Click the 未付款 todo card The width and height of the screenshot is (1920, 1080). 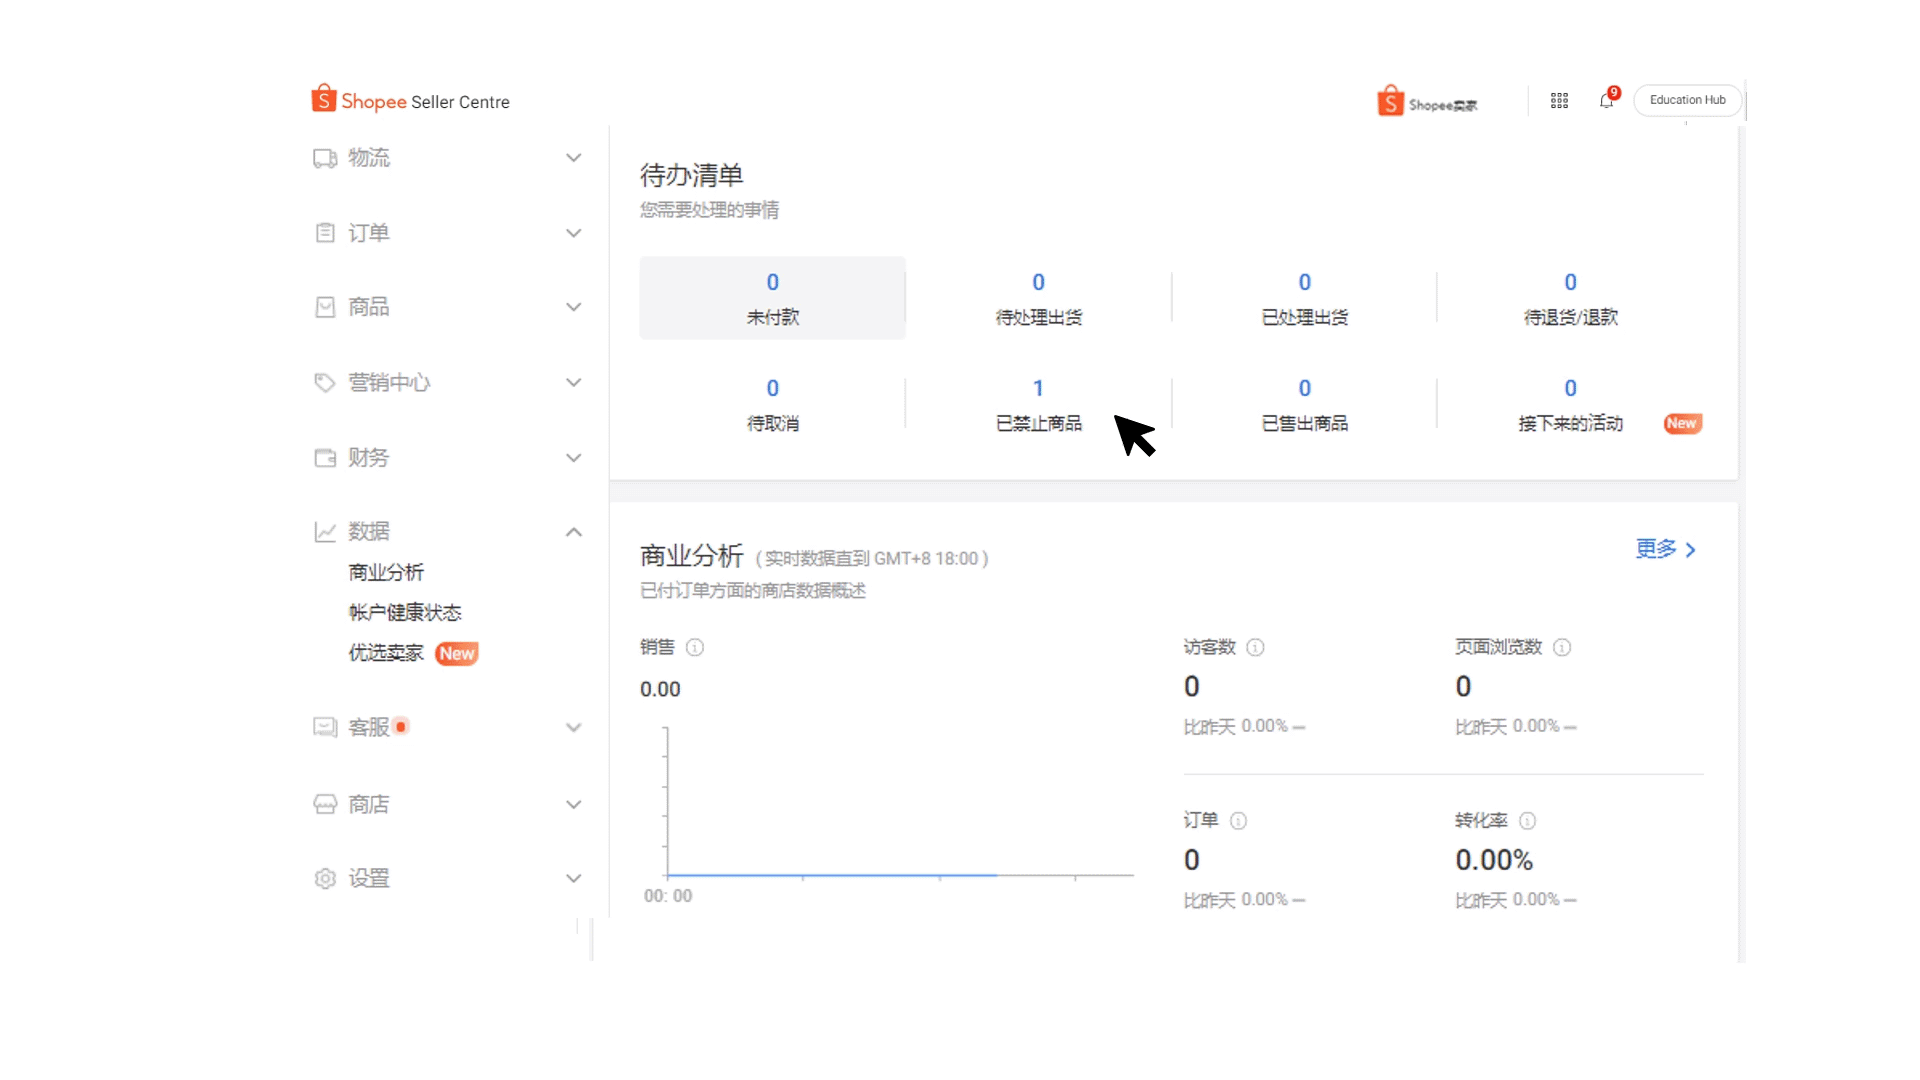772,298
